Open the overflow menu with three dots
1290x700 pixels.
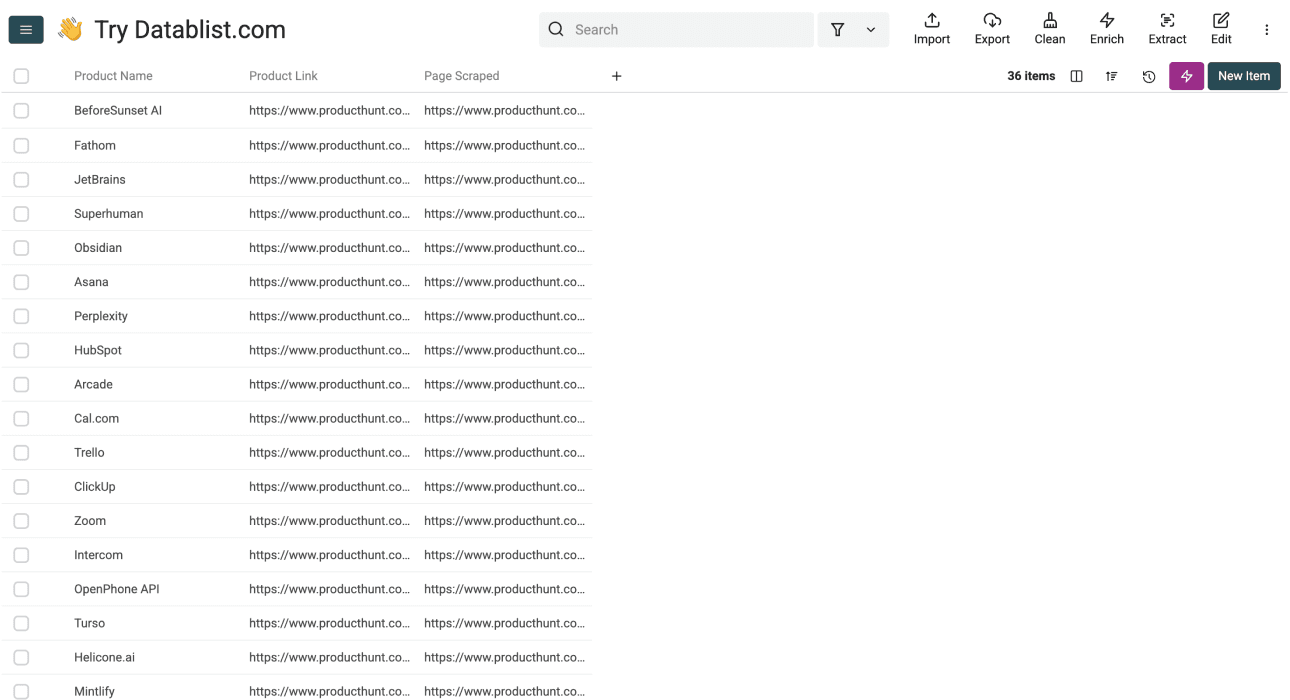1267,29
